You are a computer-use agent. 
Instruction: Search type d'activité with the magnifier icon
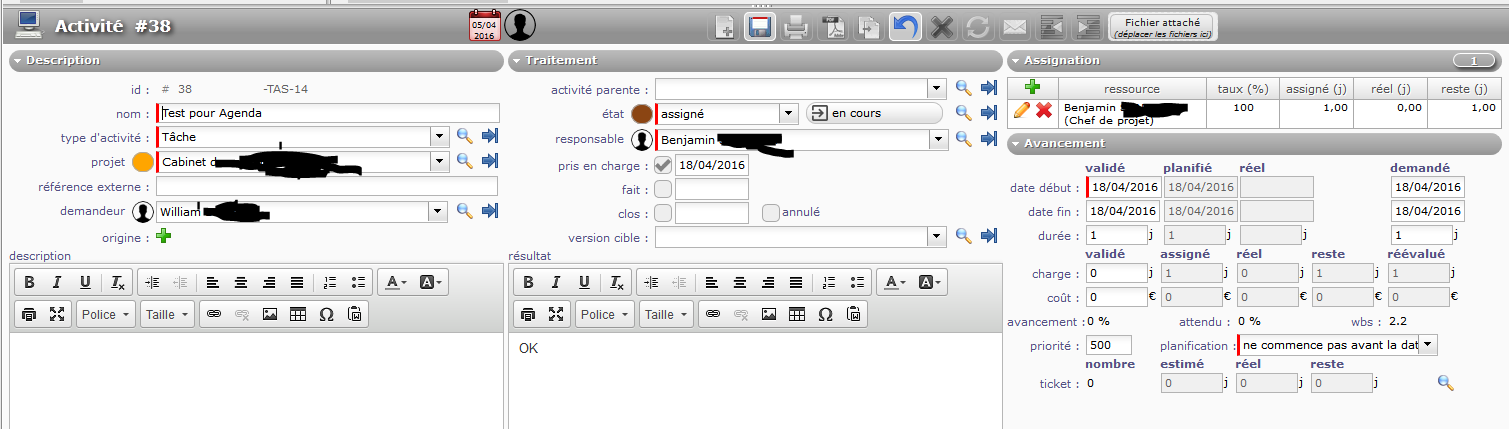pos(465,136)
